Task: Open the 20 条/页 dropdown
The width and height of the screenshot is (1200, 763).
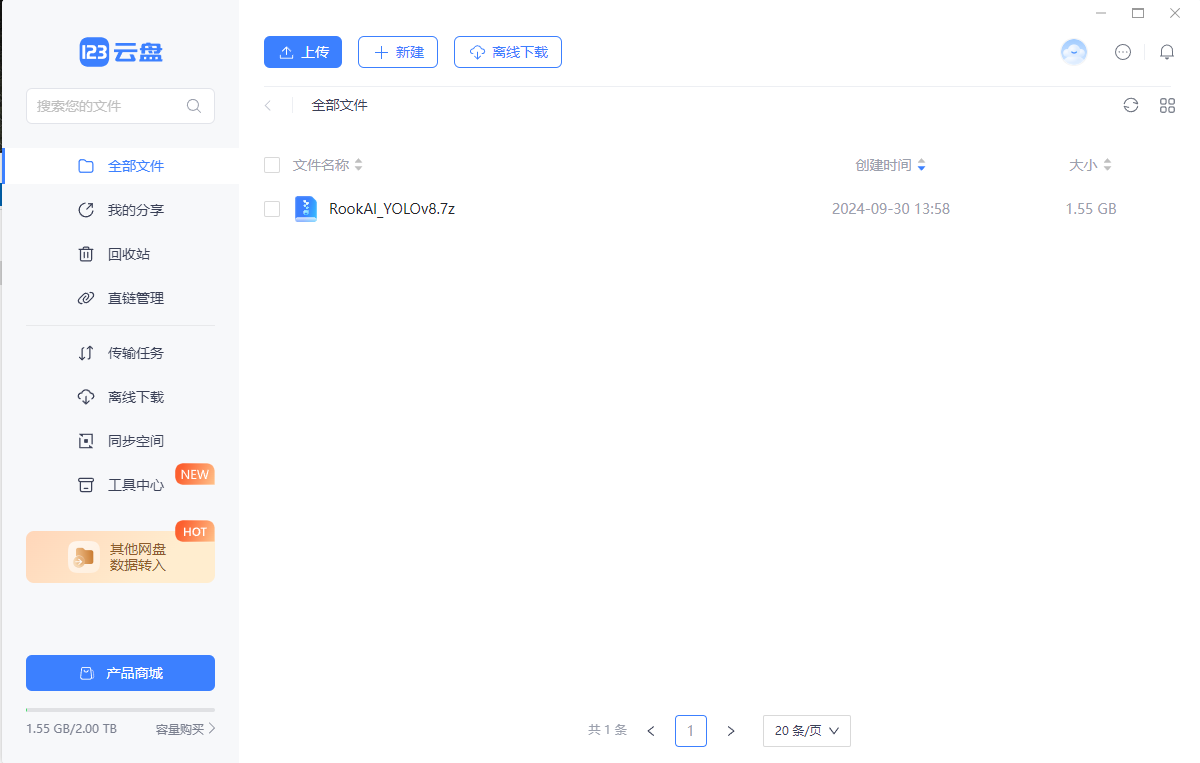Action: click(807, 731)
